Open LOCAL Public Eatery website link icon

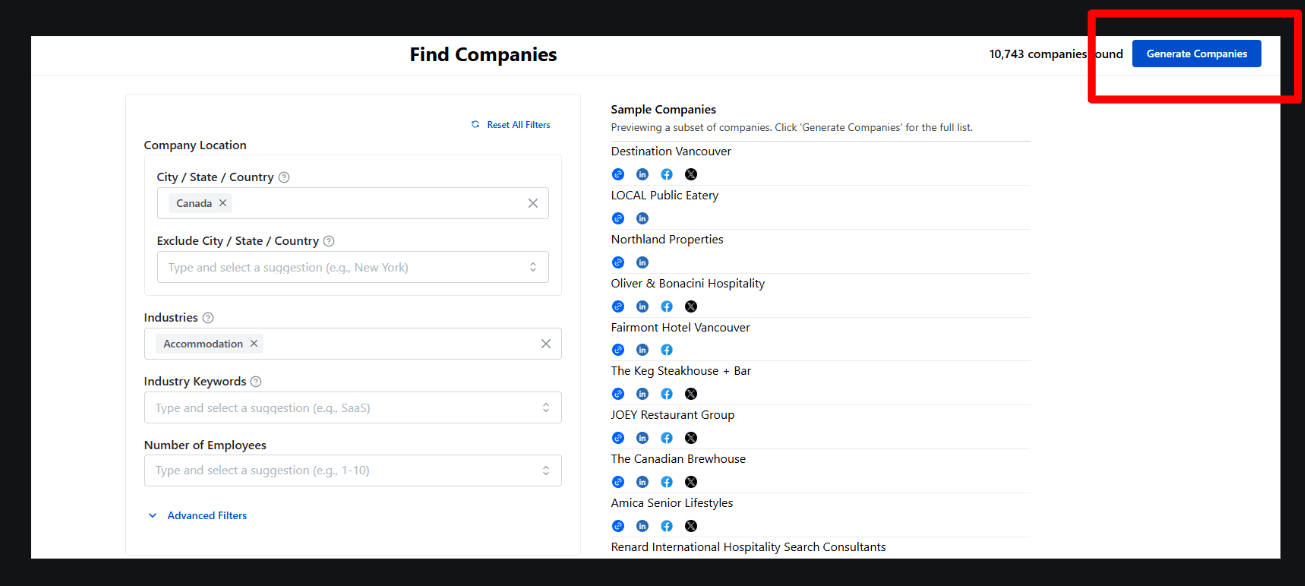point(618,218)
